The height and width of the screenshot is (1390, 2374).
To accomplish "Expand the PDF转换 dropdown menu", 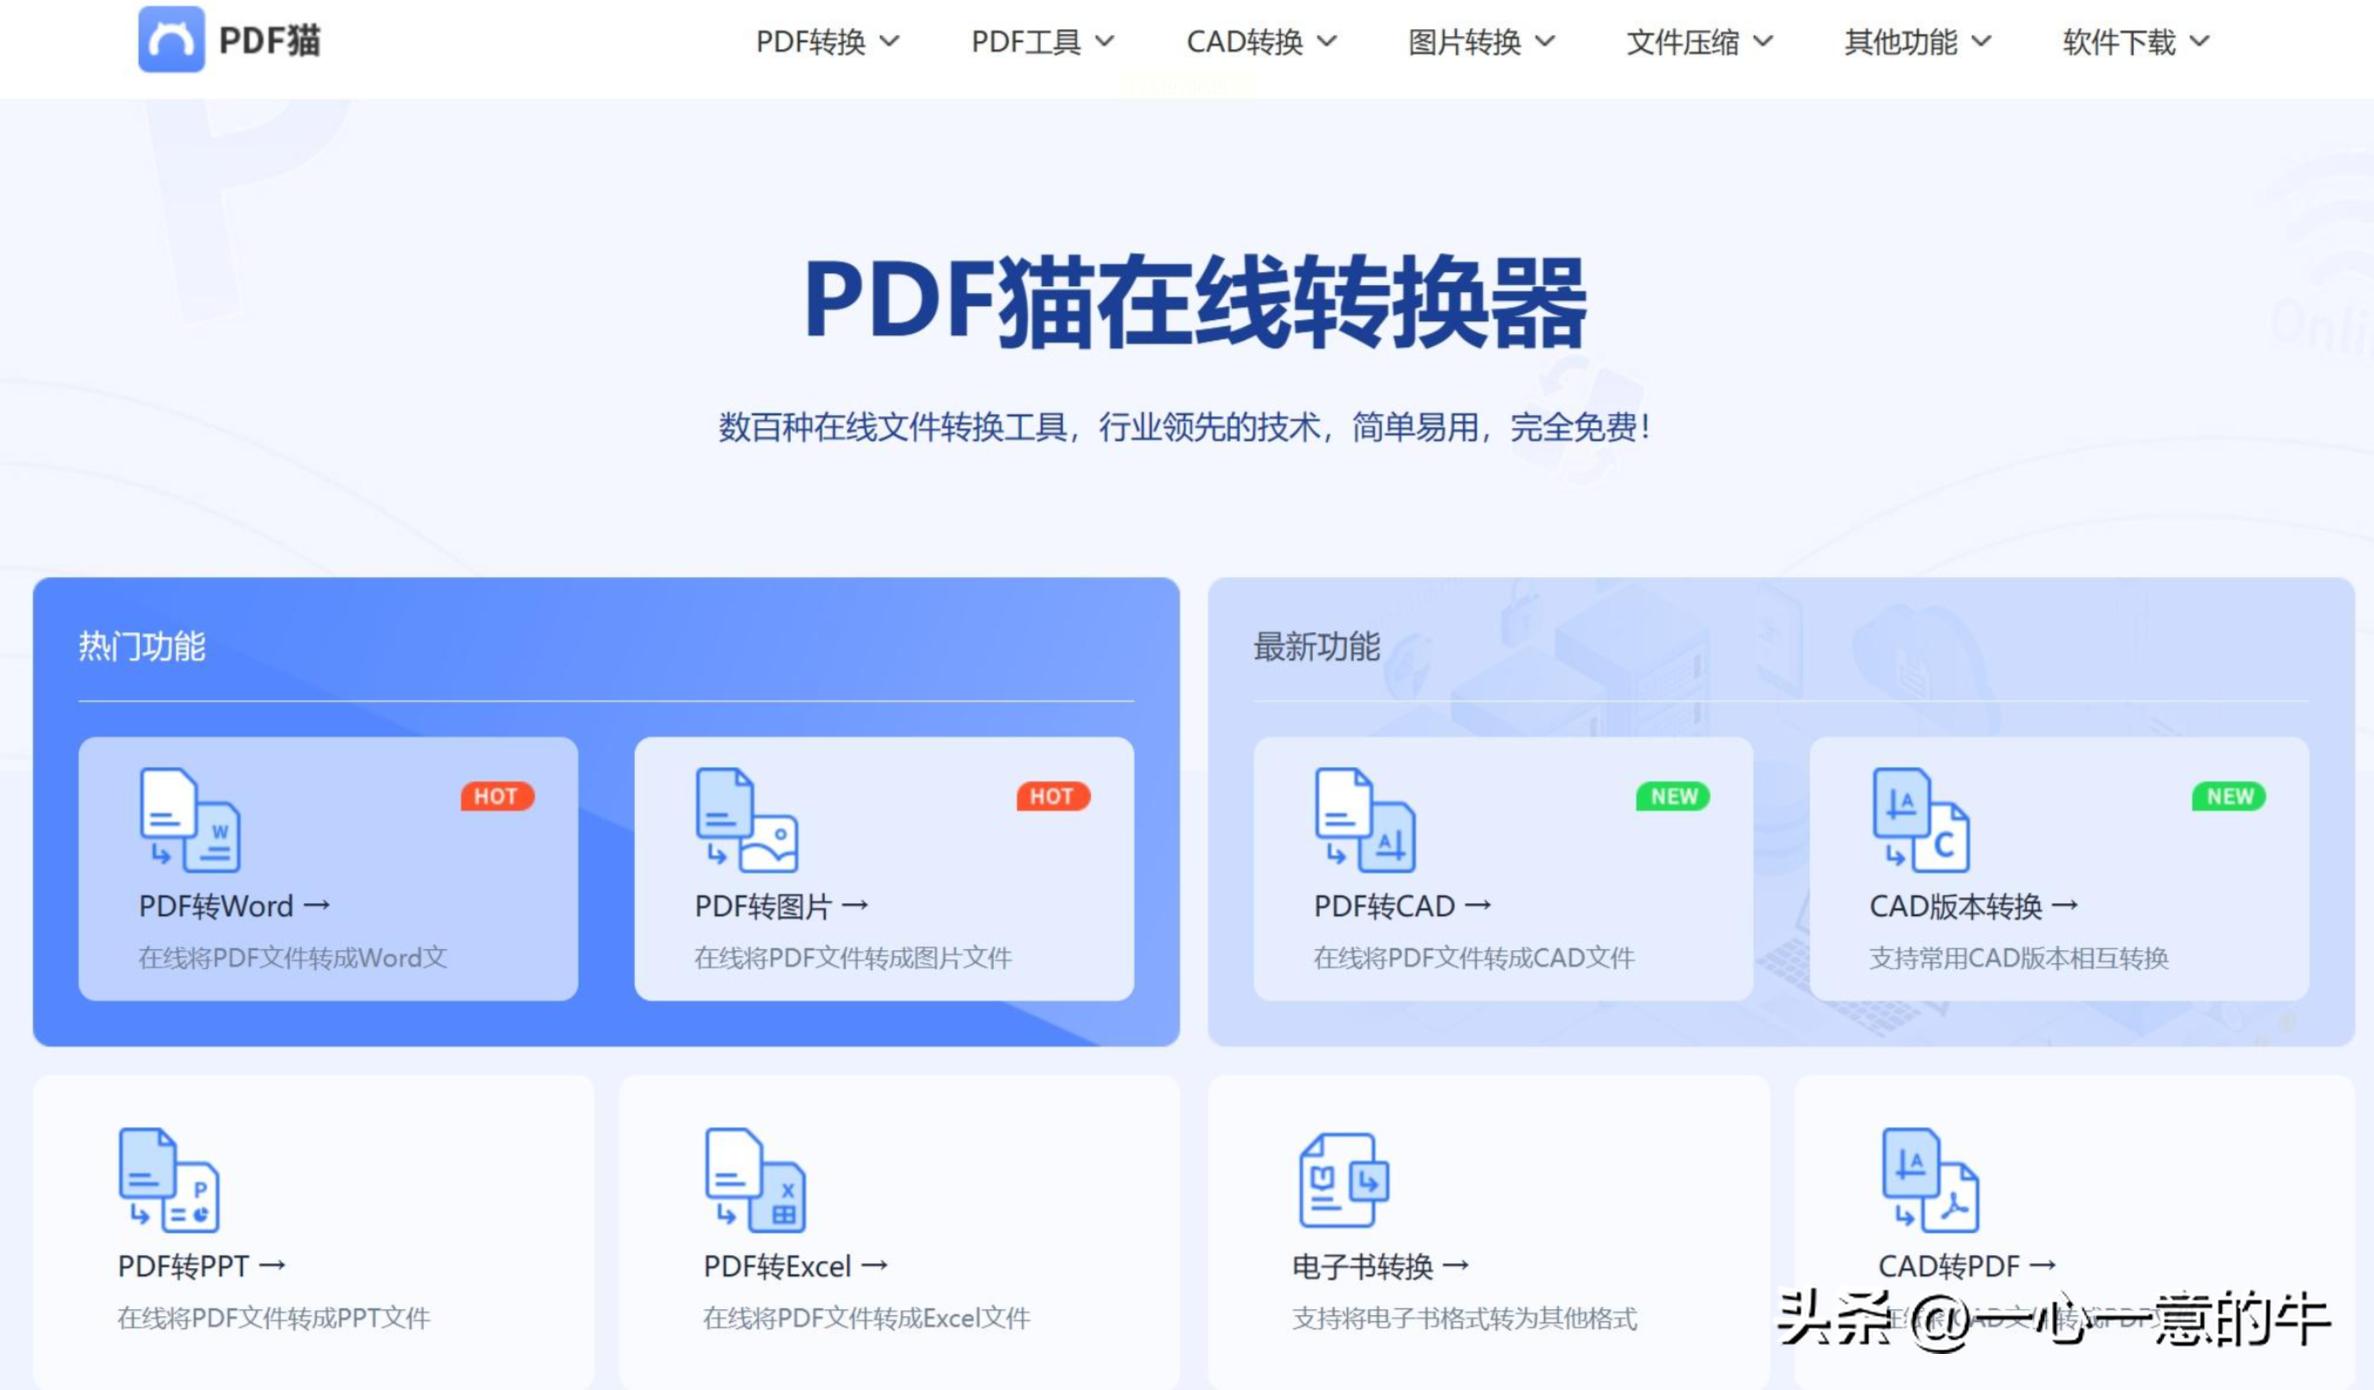I will click(825, 41).
